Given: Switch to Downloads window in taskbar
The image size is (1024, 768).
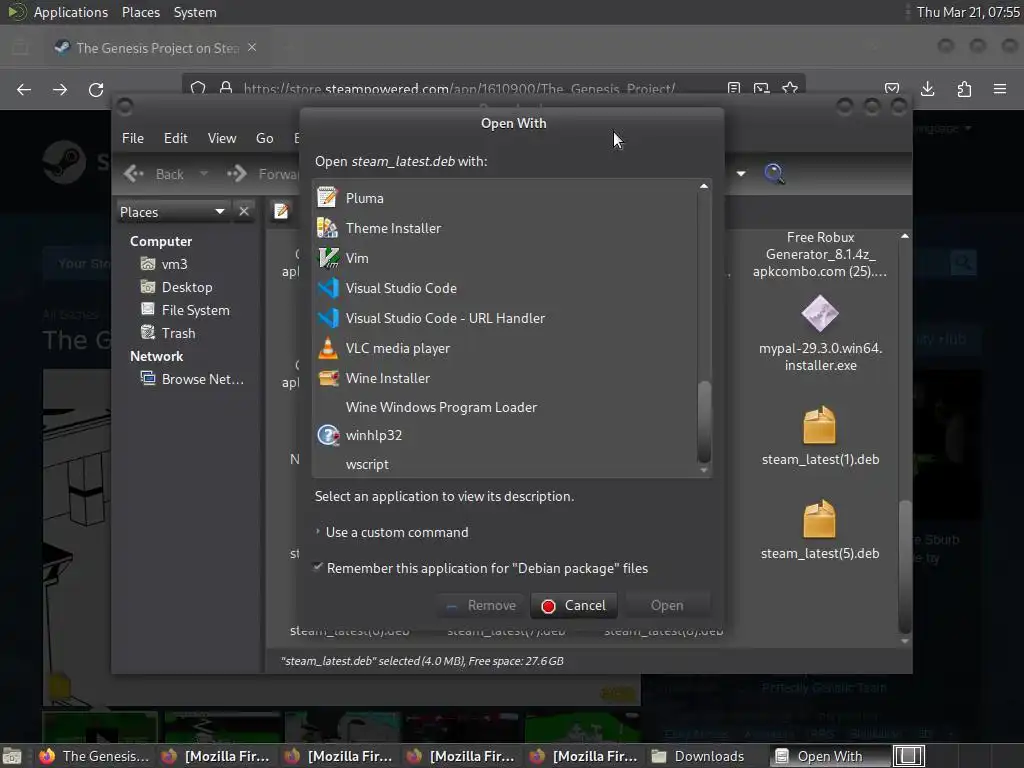Looking at the screenshot, I should pos(699,756).
